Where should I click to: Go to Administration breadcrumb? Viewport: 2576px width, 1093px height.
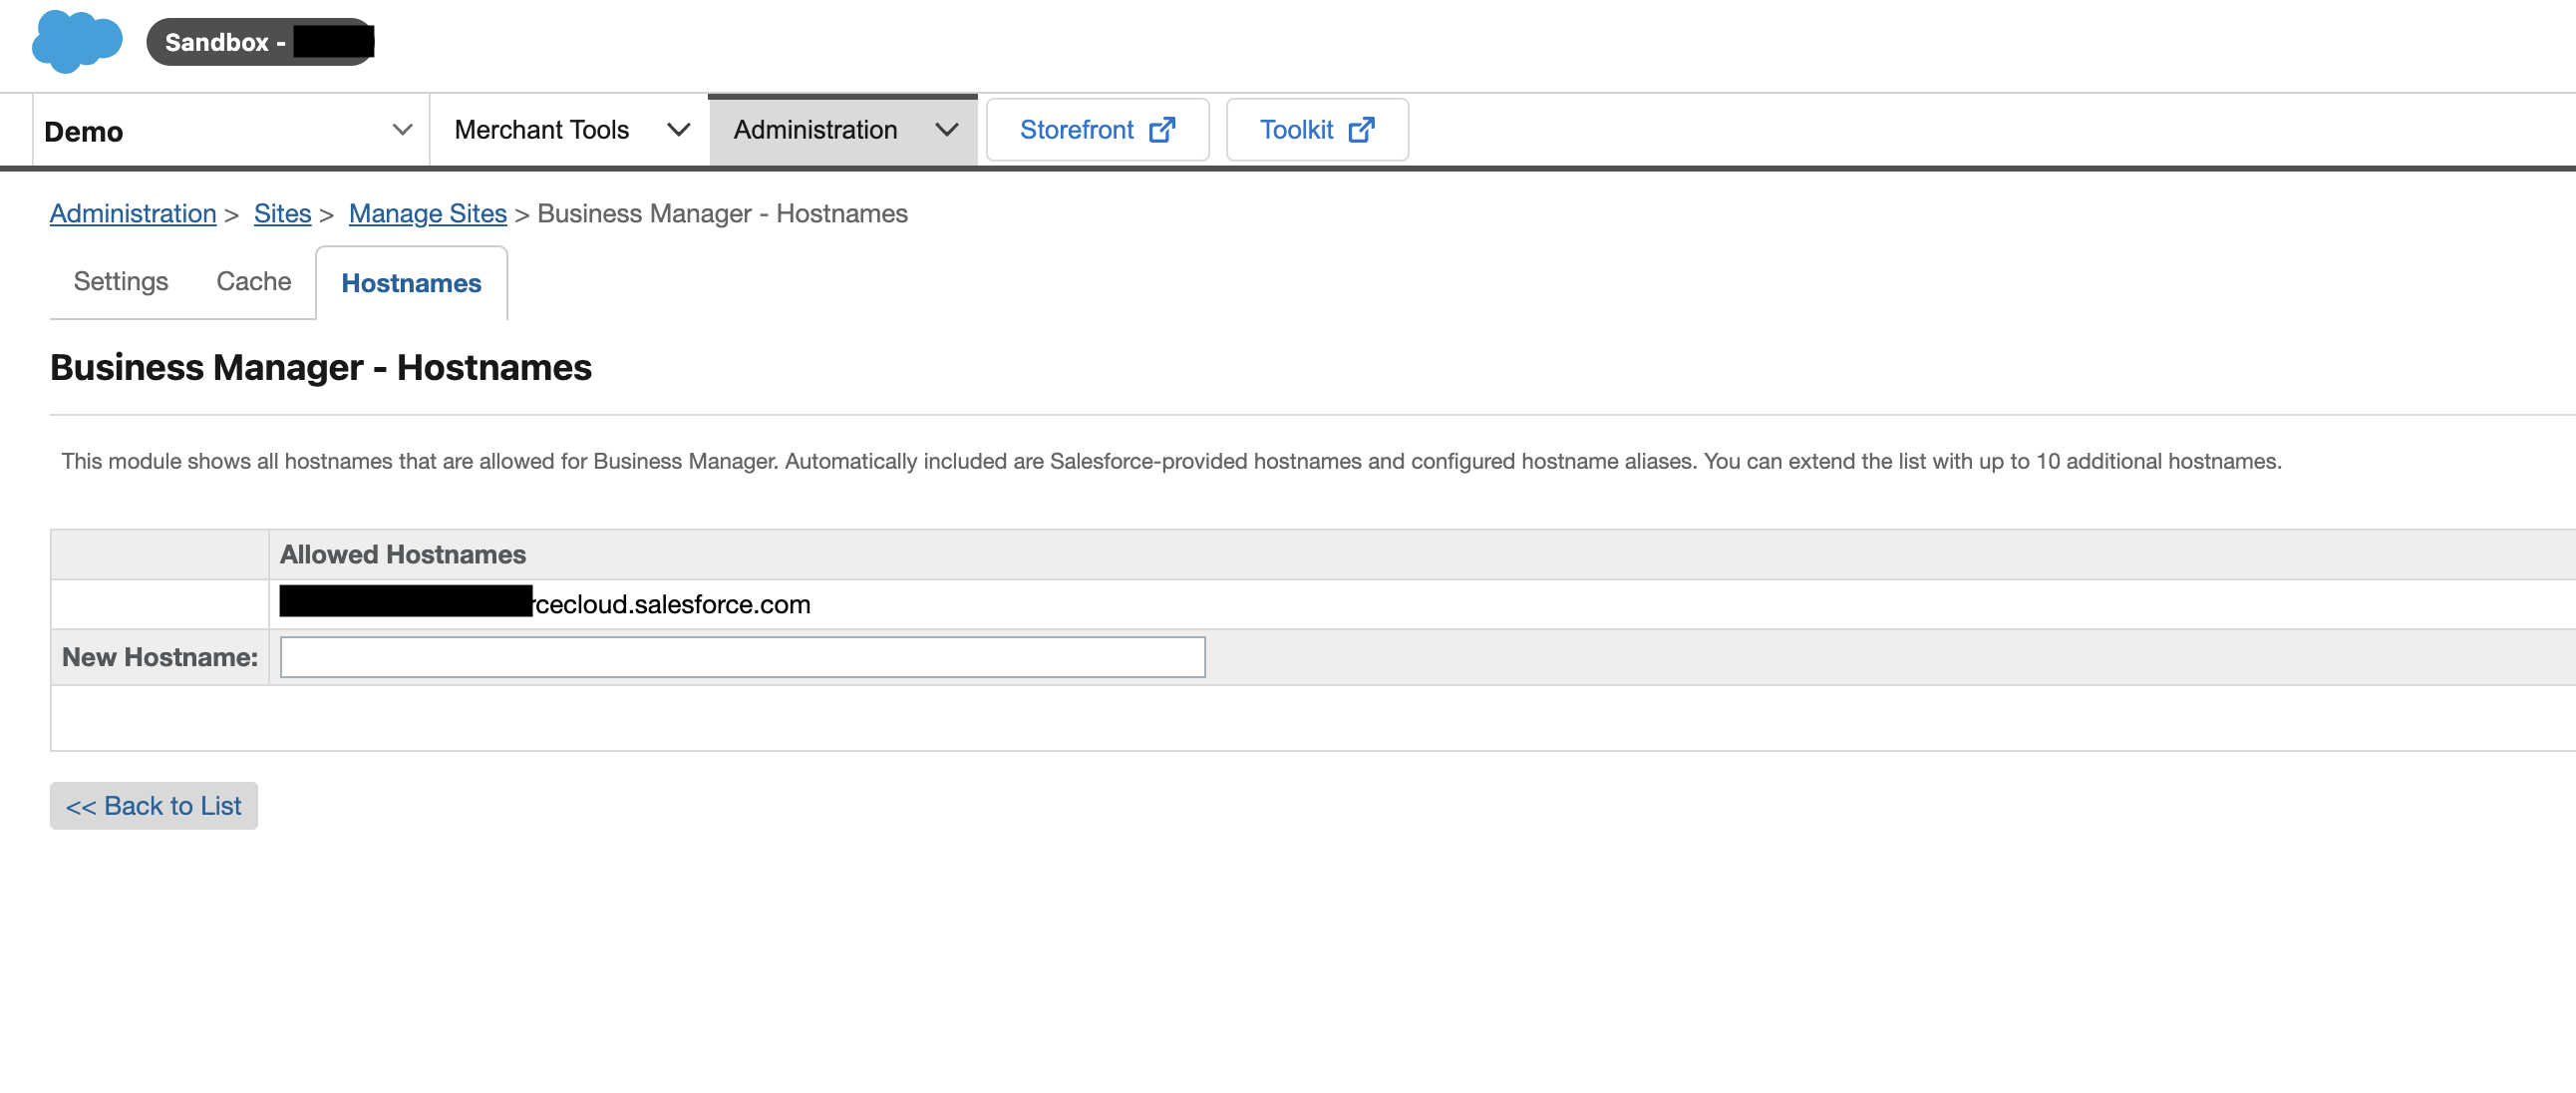point(133,214)
